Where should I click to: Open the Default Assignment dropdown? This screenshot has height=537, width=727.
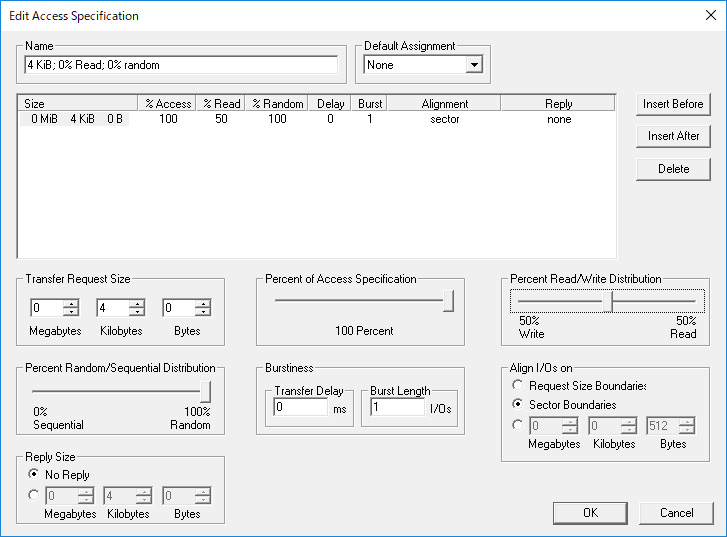(474, 65)
